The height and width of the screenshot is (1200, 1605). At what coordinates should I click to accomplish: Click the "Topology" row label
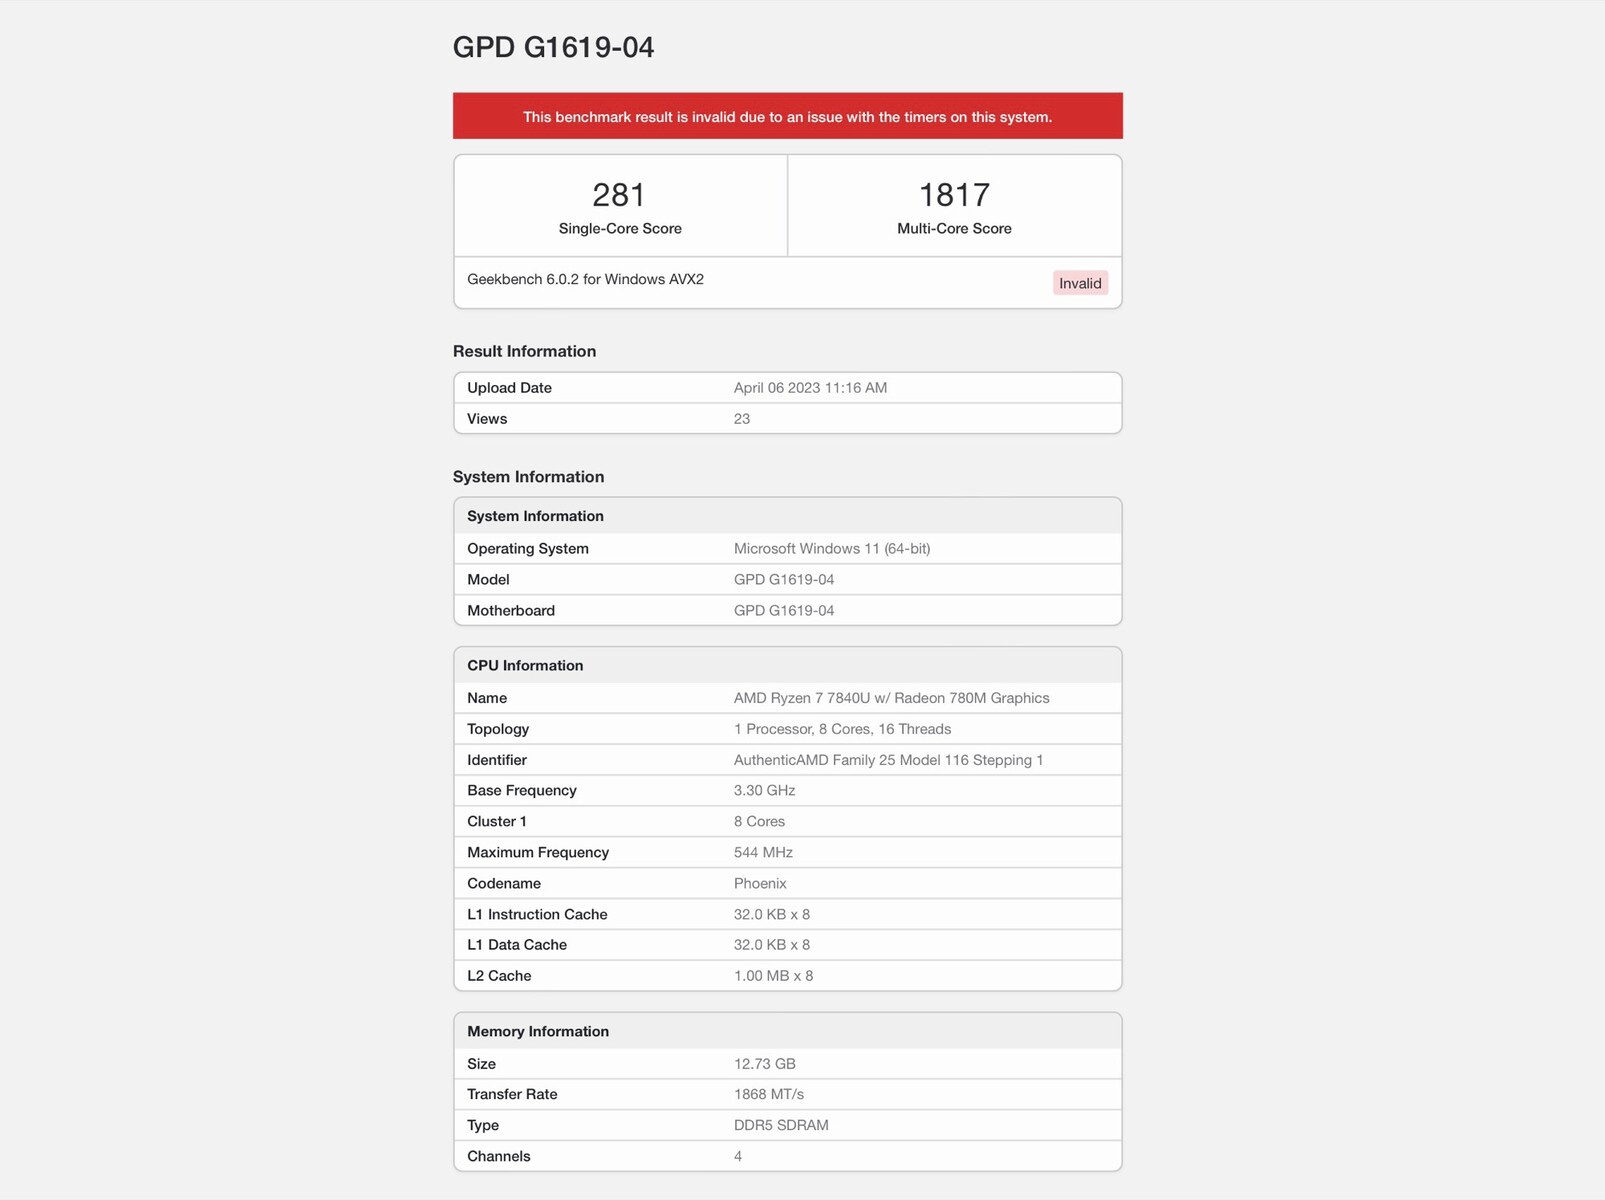[x=498, y=729]
